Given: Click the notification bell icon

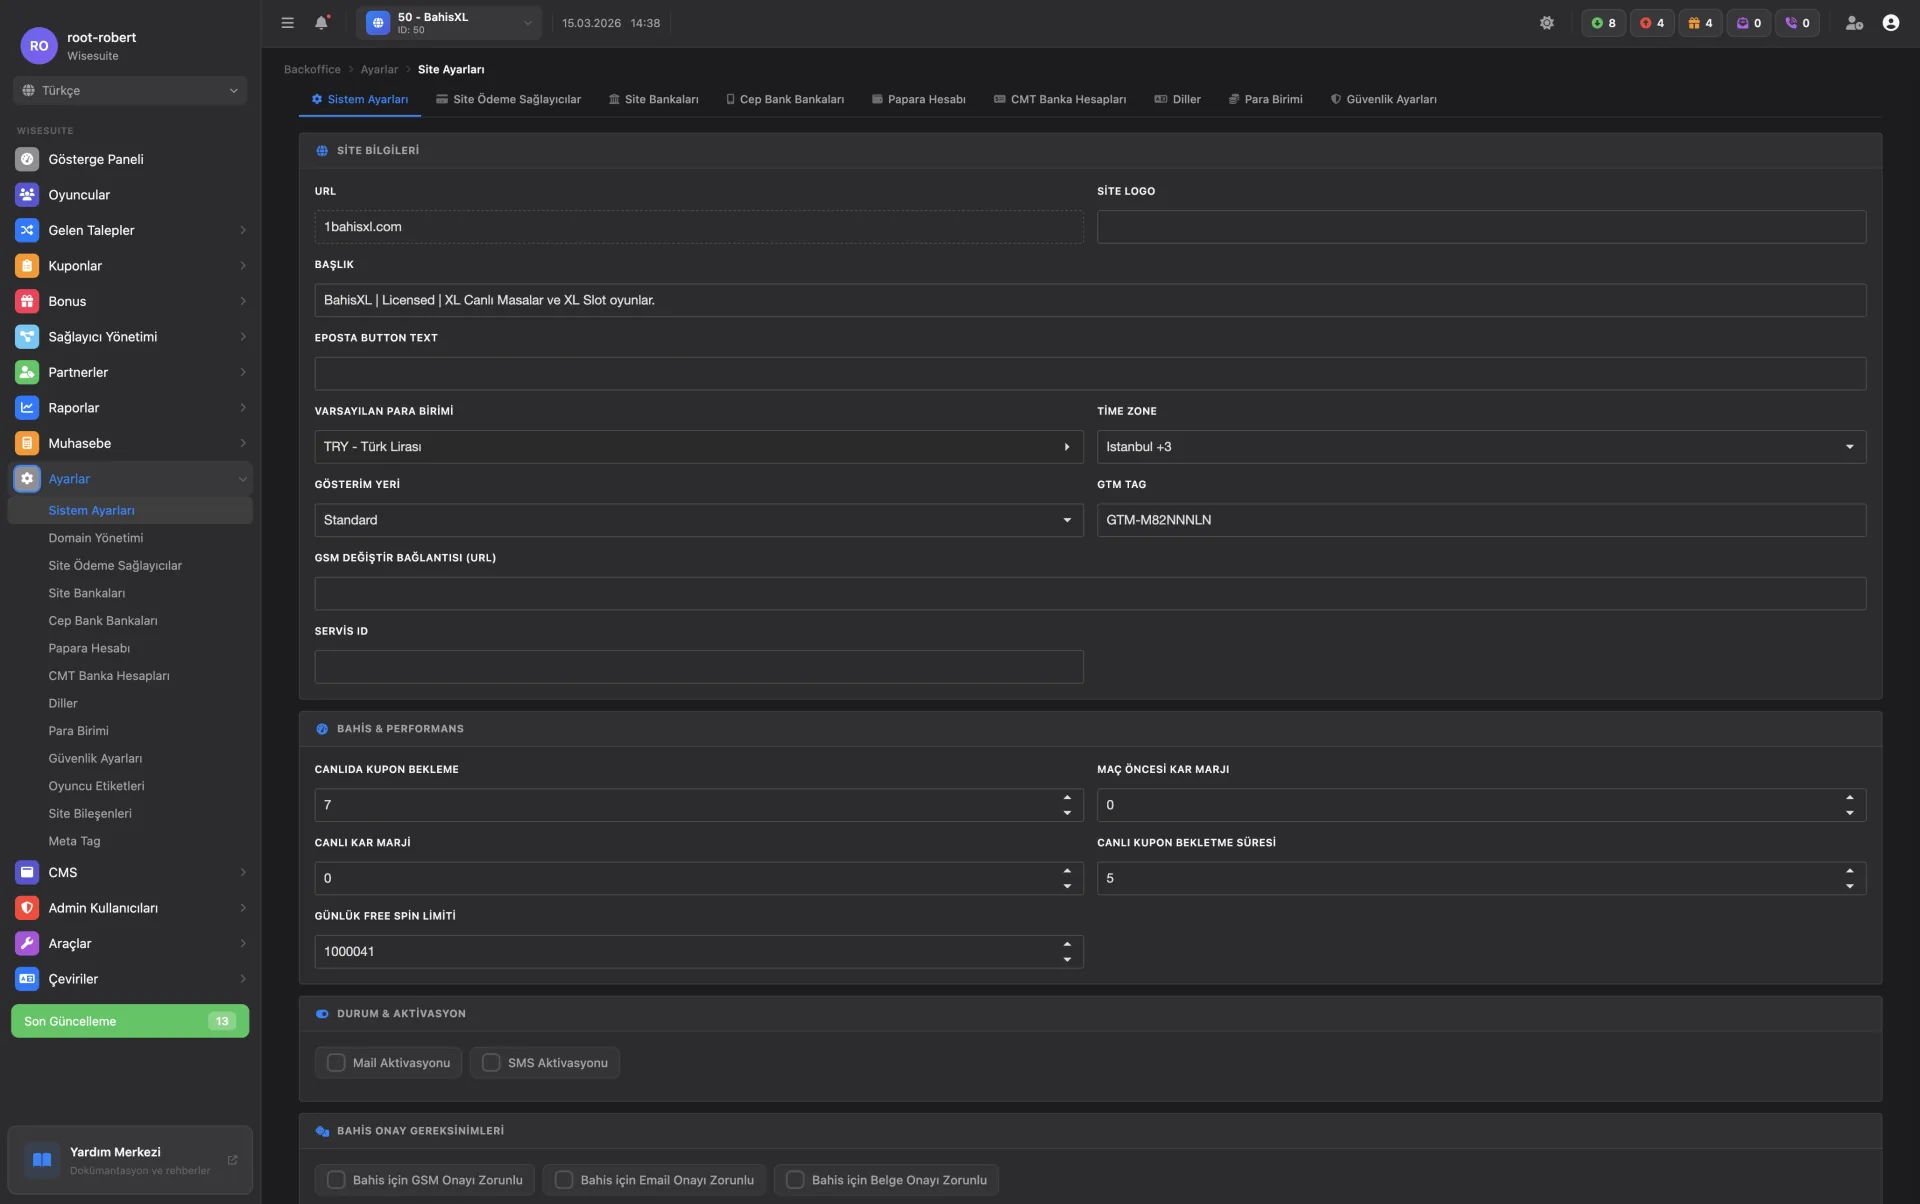Looking at the screenshot, I should click(x=321, y=23).
